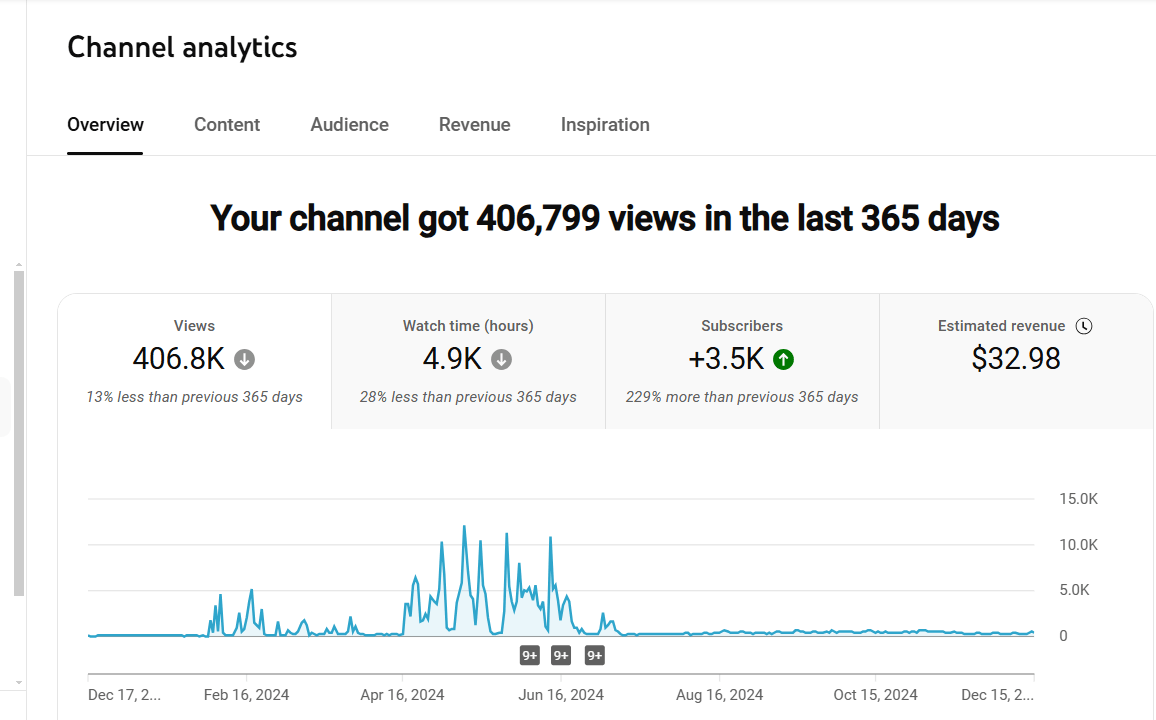This screenshot has width=1156, height=720.
Task: Click '229% more than previous 365 days' text
Action: coord(742,397)
